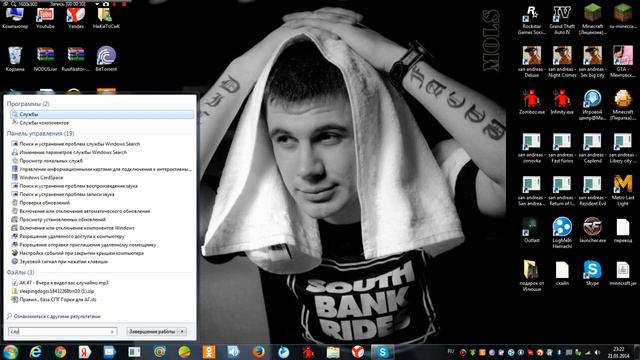Open the taskbar clock showing 23:22

point(619,352)
